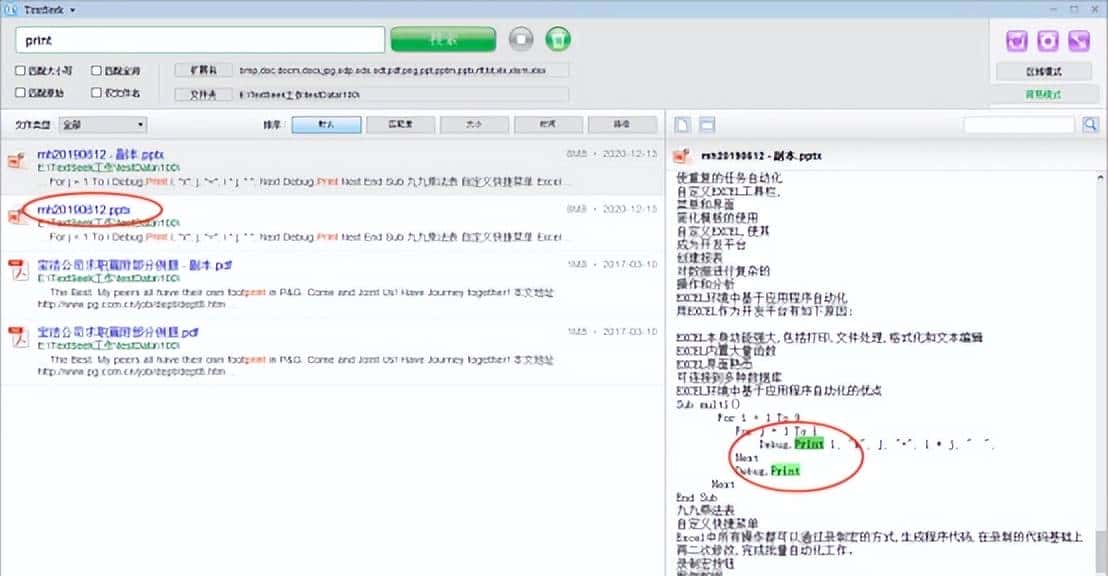The width and height of the screenshot is (1108, 576).
Task: Click the gray round stop-search button
Action: 521,39
